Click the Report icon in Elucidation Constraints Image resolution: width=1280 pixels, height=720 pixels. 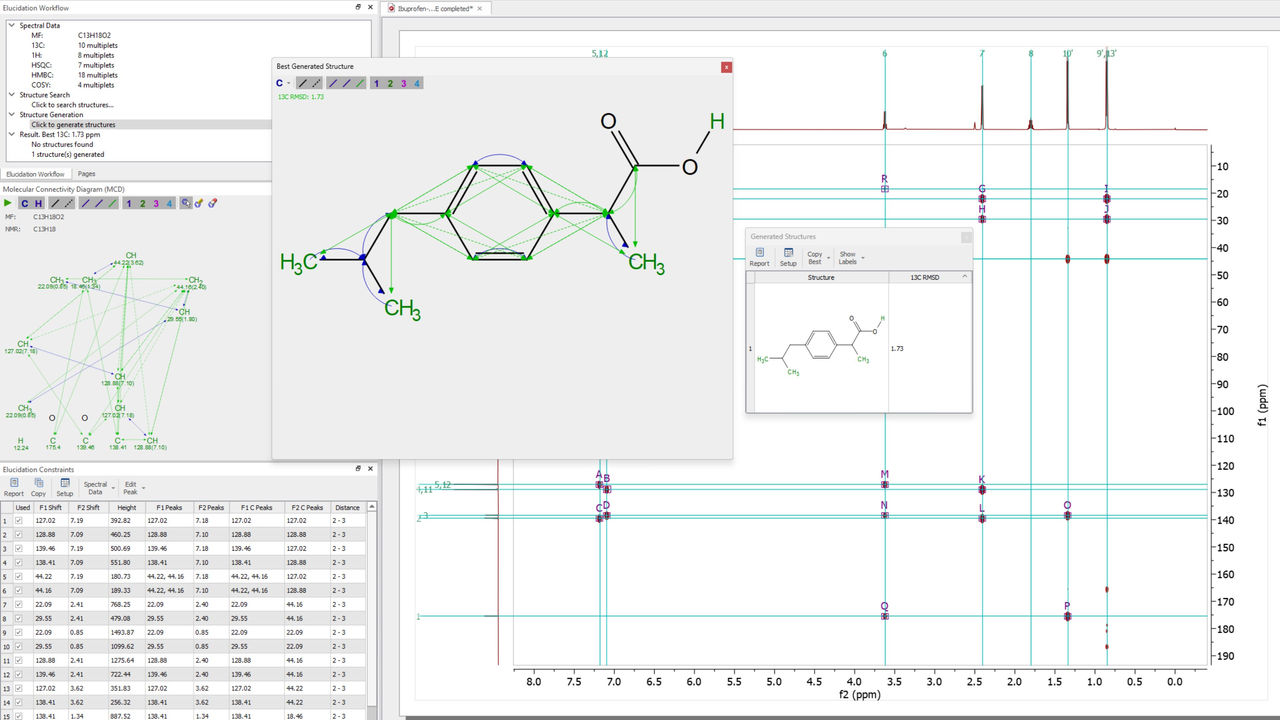coord(14,487)
